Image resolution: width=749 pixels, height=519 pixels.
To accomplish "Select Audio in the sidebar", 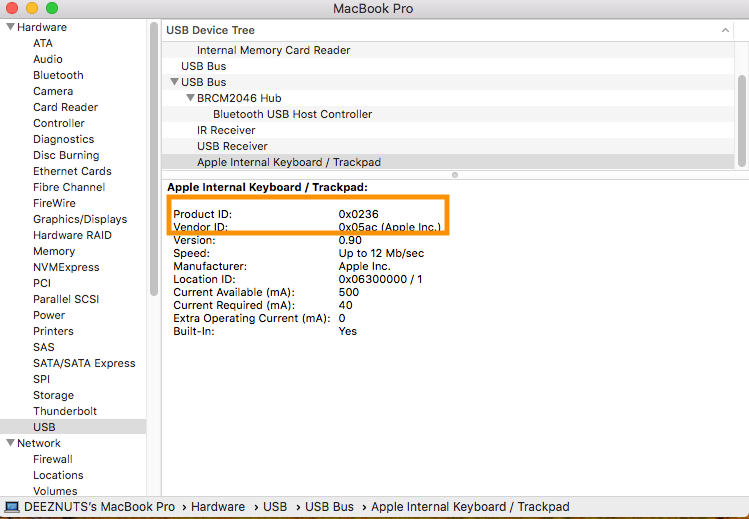I will click(x=48, y=59).
